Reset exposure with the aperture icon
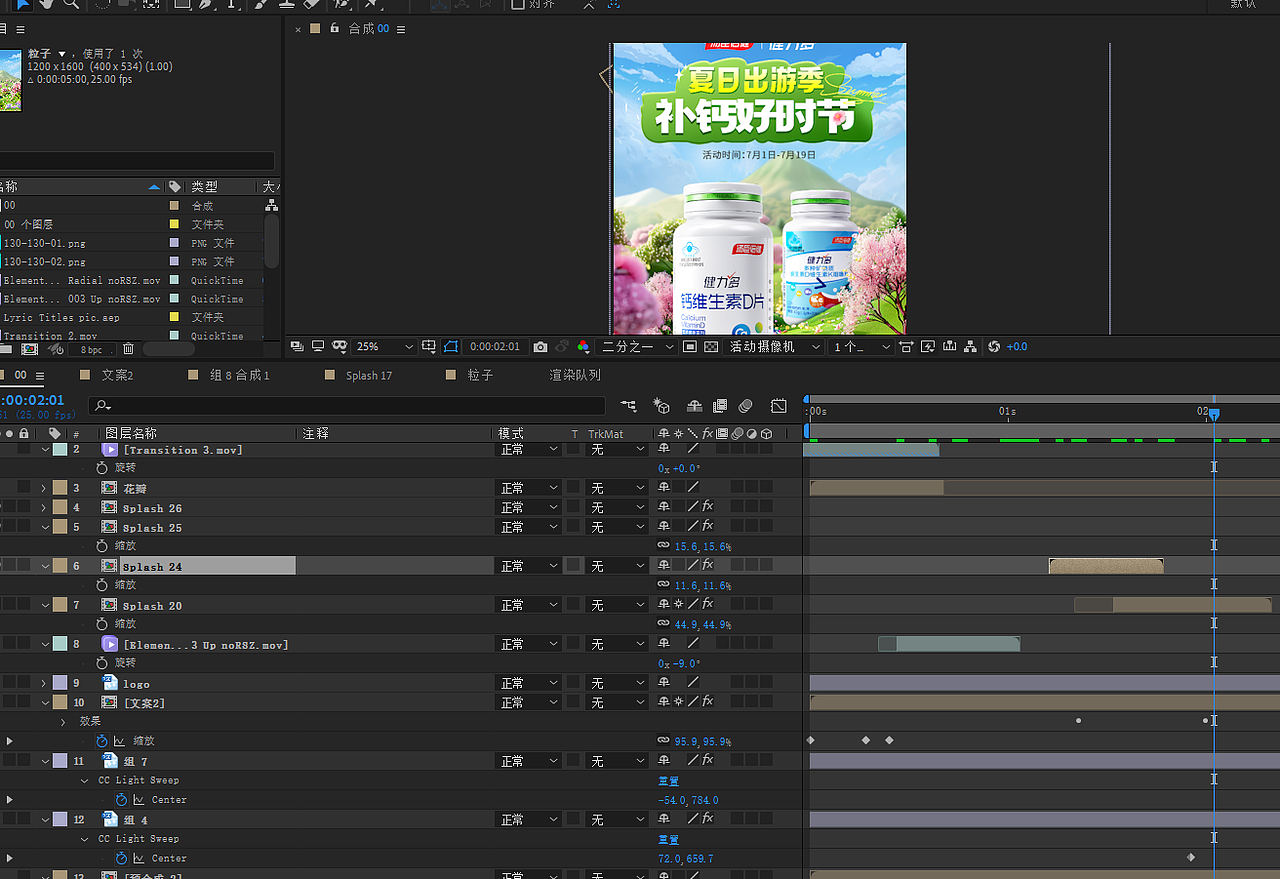The height and width of the screenshot is (879, 1280). click(x=994, y=347)
